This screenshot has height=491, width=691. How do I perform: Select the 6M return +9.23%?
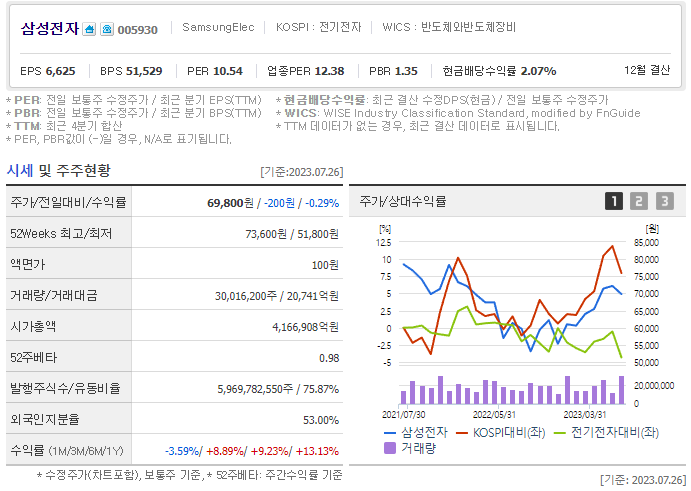270,451
